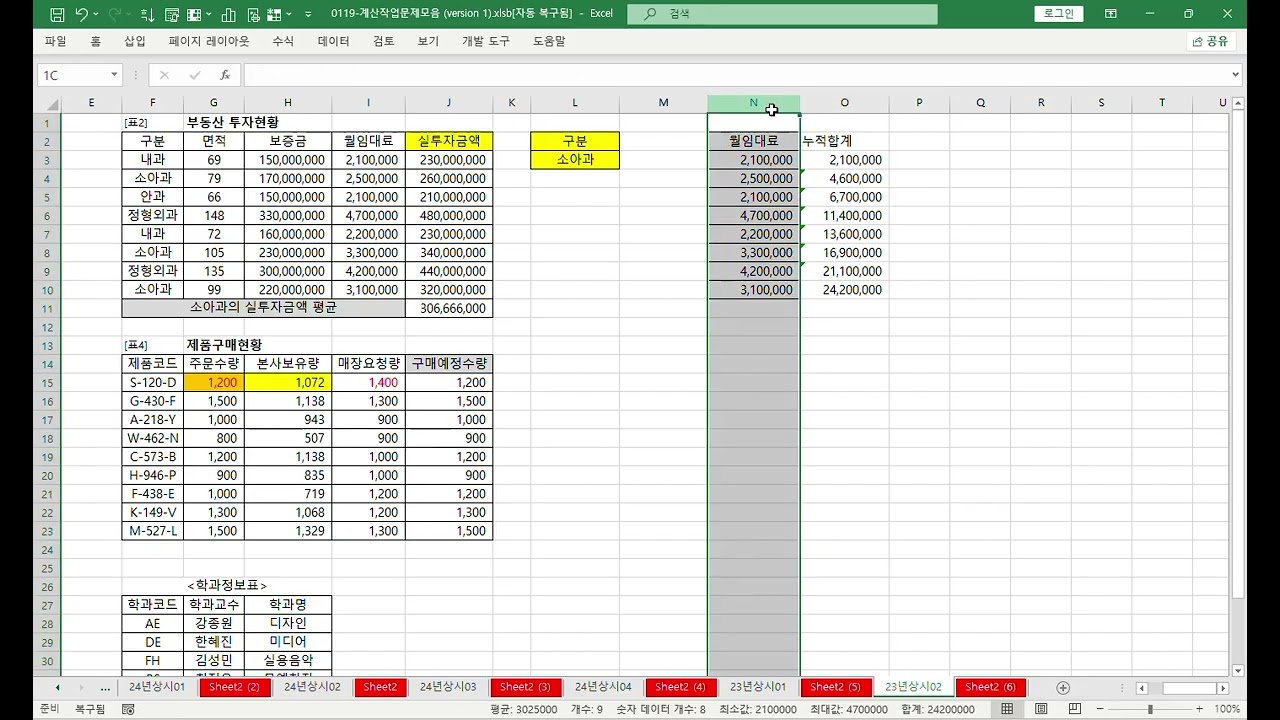Click the orange cell with 1,200 in row 15

pyautogui.click(x=214, y=383)
